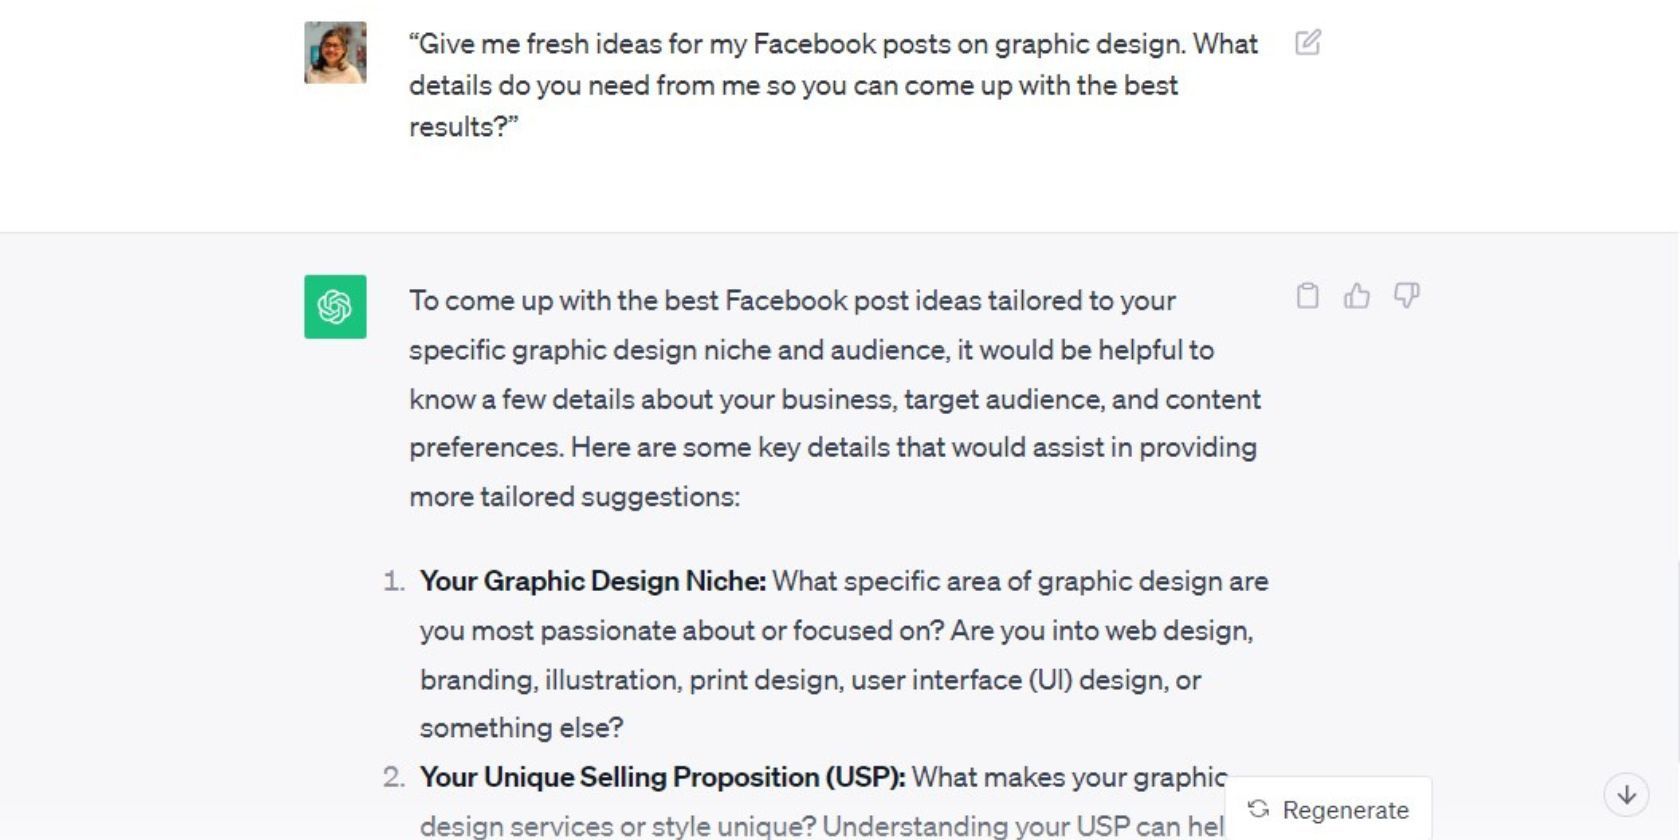1680x840 pixels.
Task: Copy the response with the clipboard icon
Action: (1307, 296)
